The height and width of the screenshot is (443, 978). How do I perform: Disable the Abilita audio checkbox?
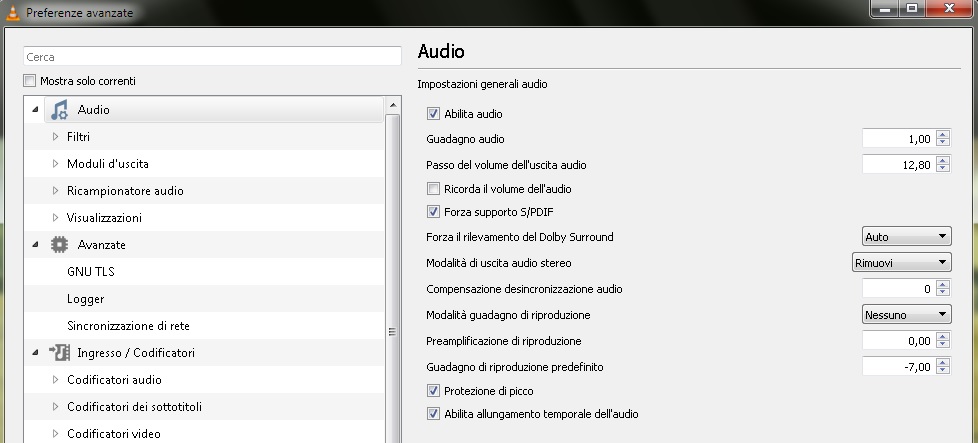tap(433, 114)
